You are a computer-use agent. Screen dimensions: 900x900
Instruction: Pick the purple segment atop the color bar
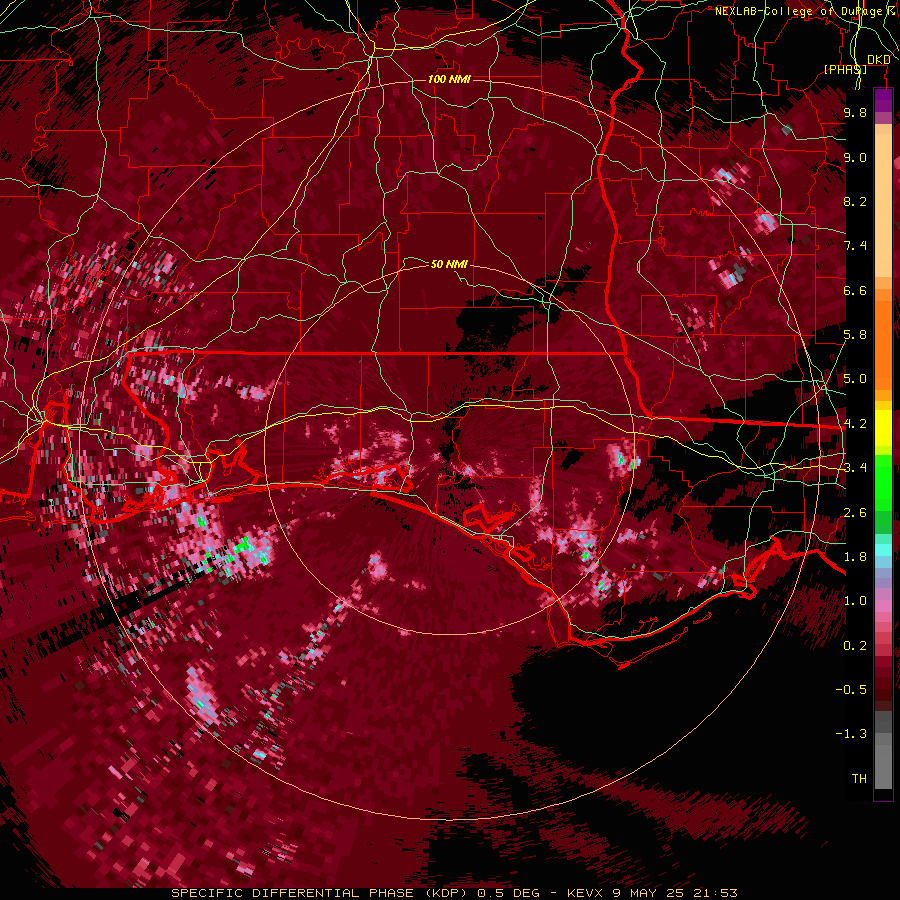point(883,100)
